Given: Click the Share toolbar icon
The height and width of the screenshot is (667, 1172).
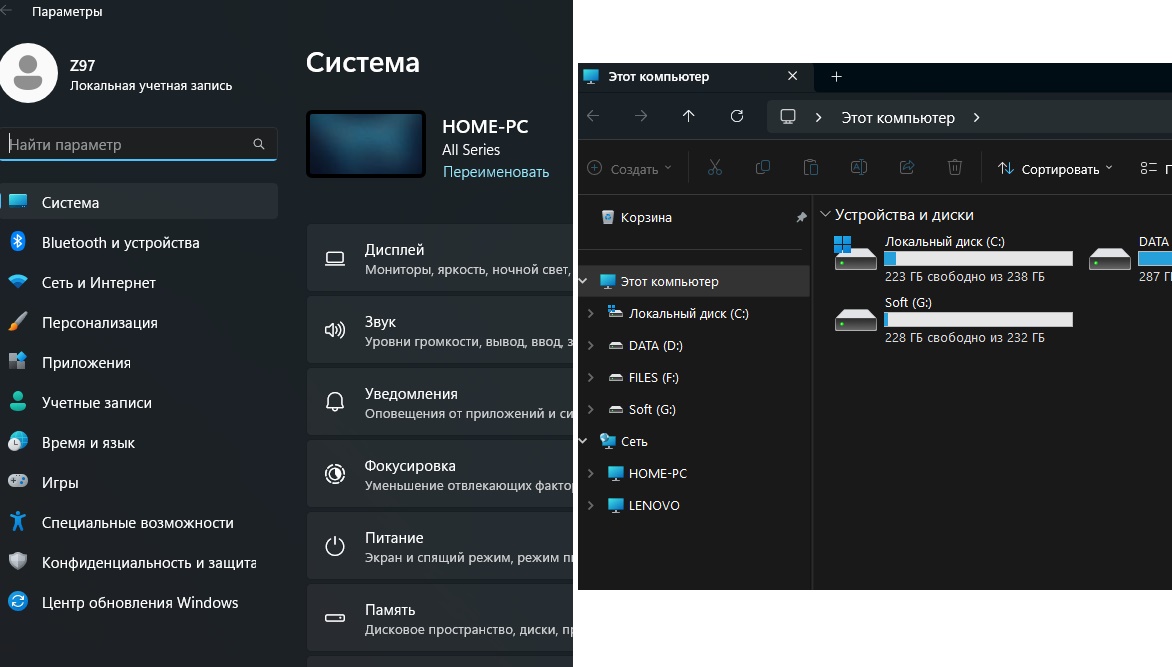Looking at the screenshot, I should 907,168.
